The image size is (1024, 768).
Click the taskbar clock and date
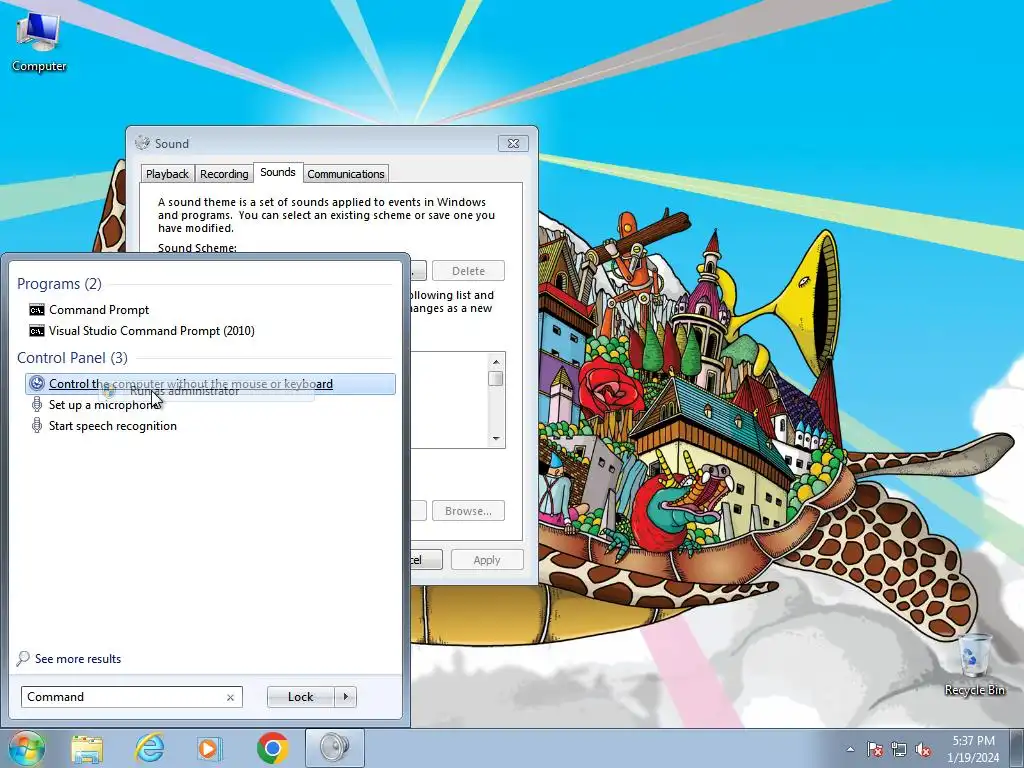coord(973,749)
